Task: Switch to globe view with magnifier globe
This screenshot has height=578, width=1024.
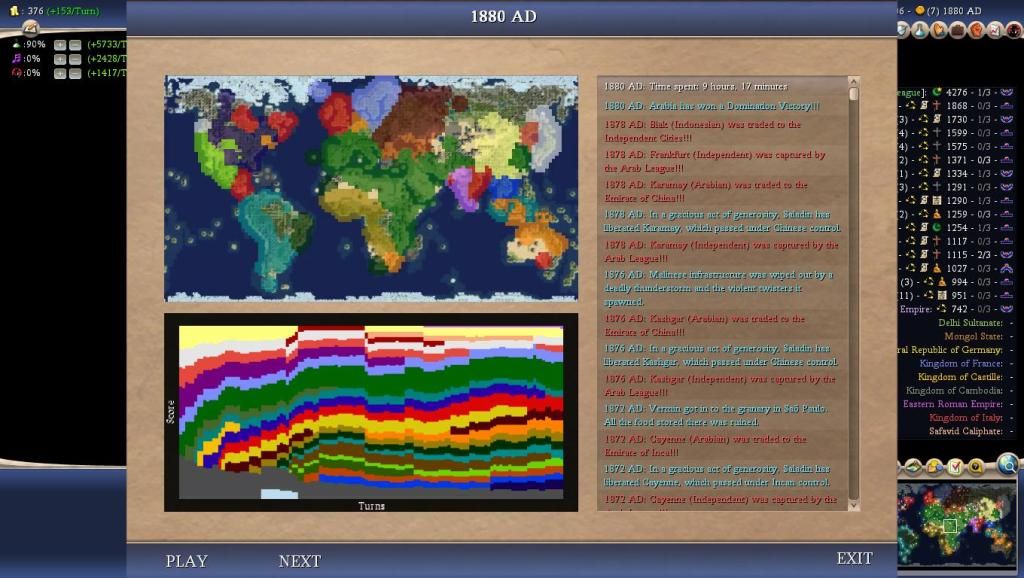Action: (x=1008, y=464)
